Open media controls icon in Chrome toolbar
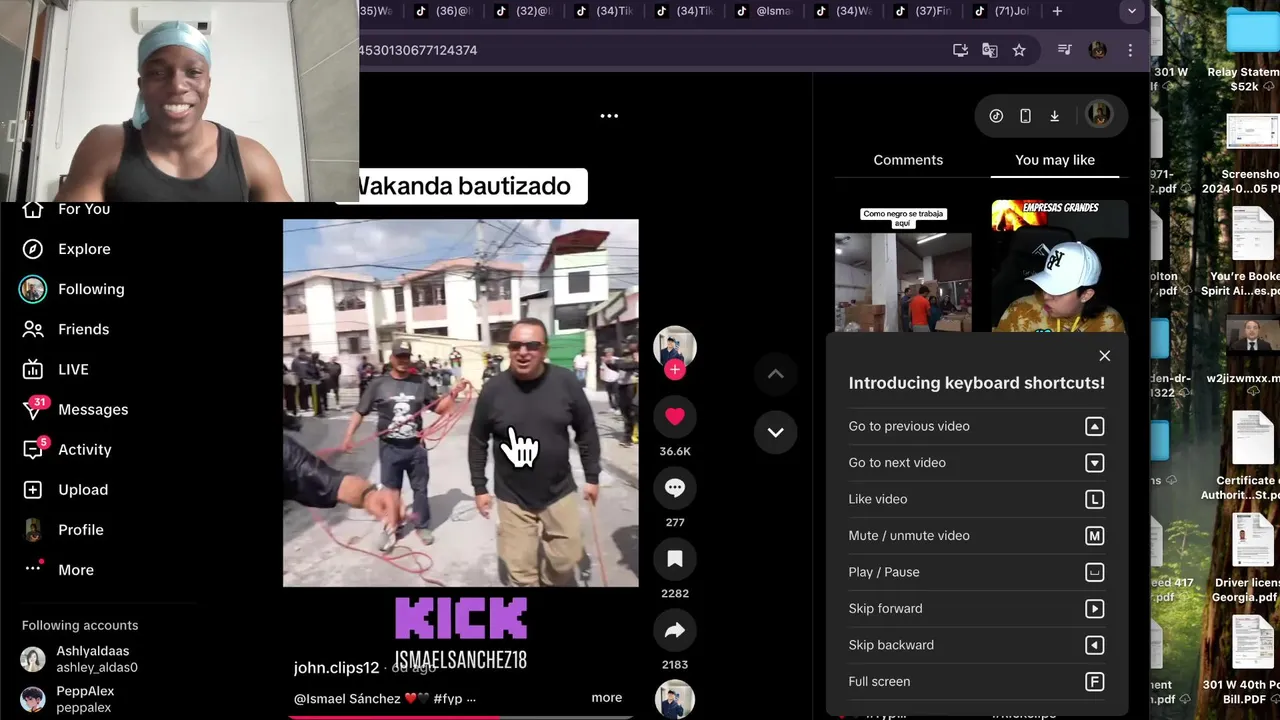1280x720 pixels. pyautogui.click(x=1065, y=50)
